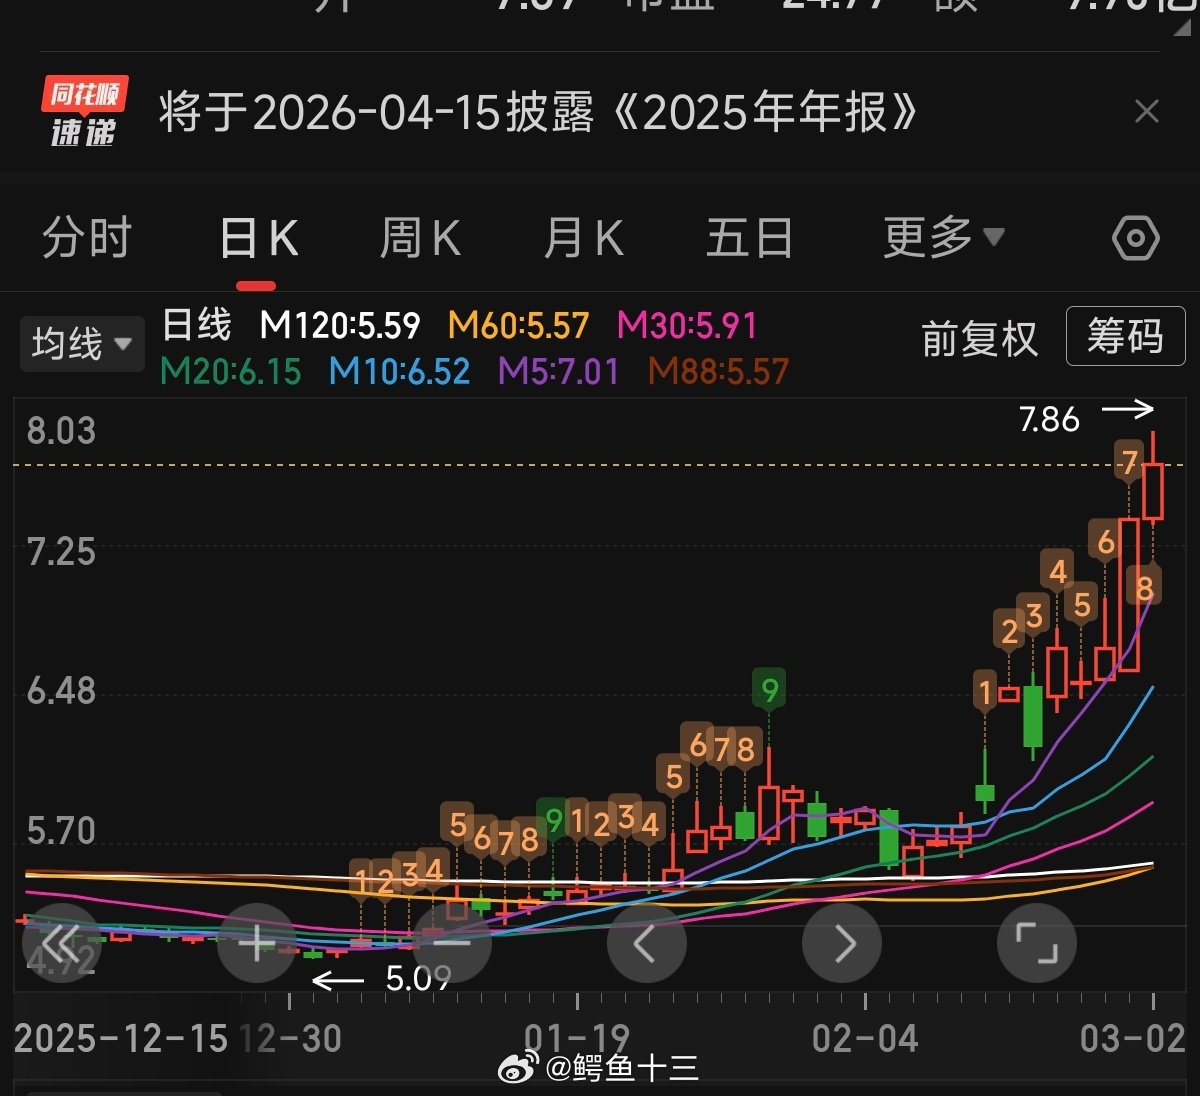Expand the 更多 chart type dropdown
Screen dimensions: 1200x1096
tap(941, 238)
